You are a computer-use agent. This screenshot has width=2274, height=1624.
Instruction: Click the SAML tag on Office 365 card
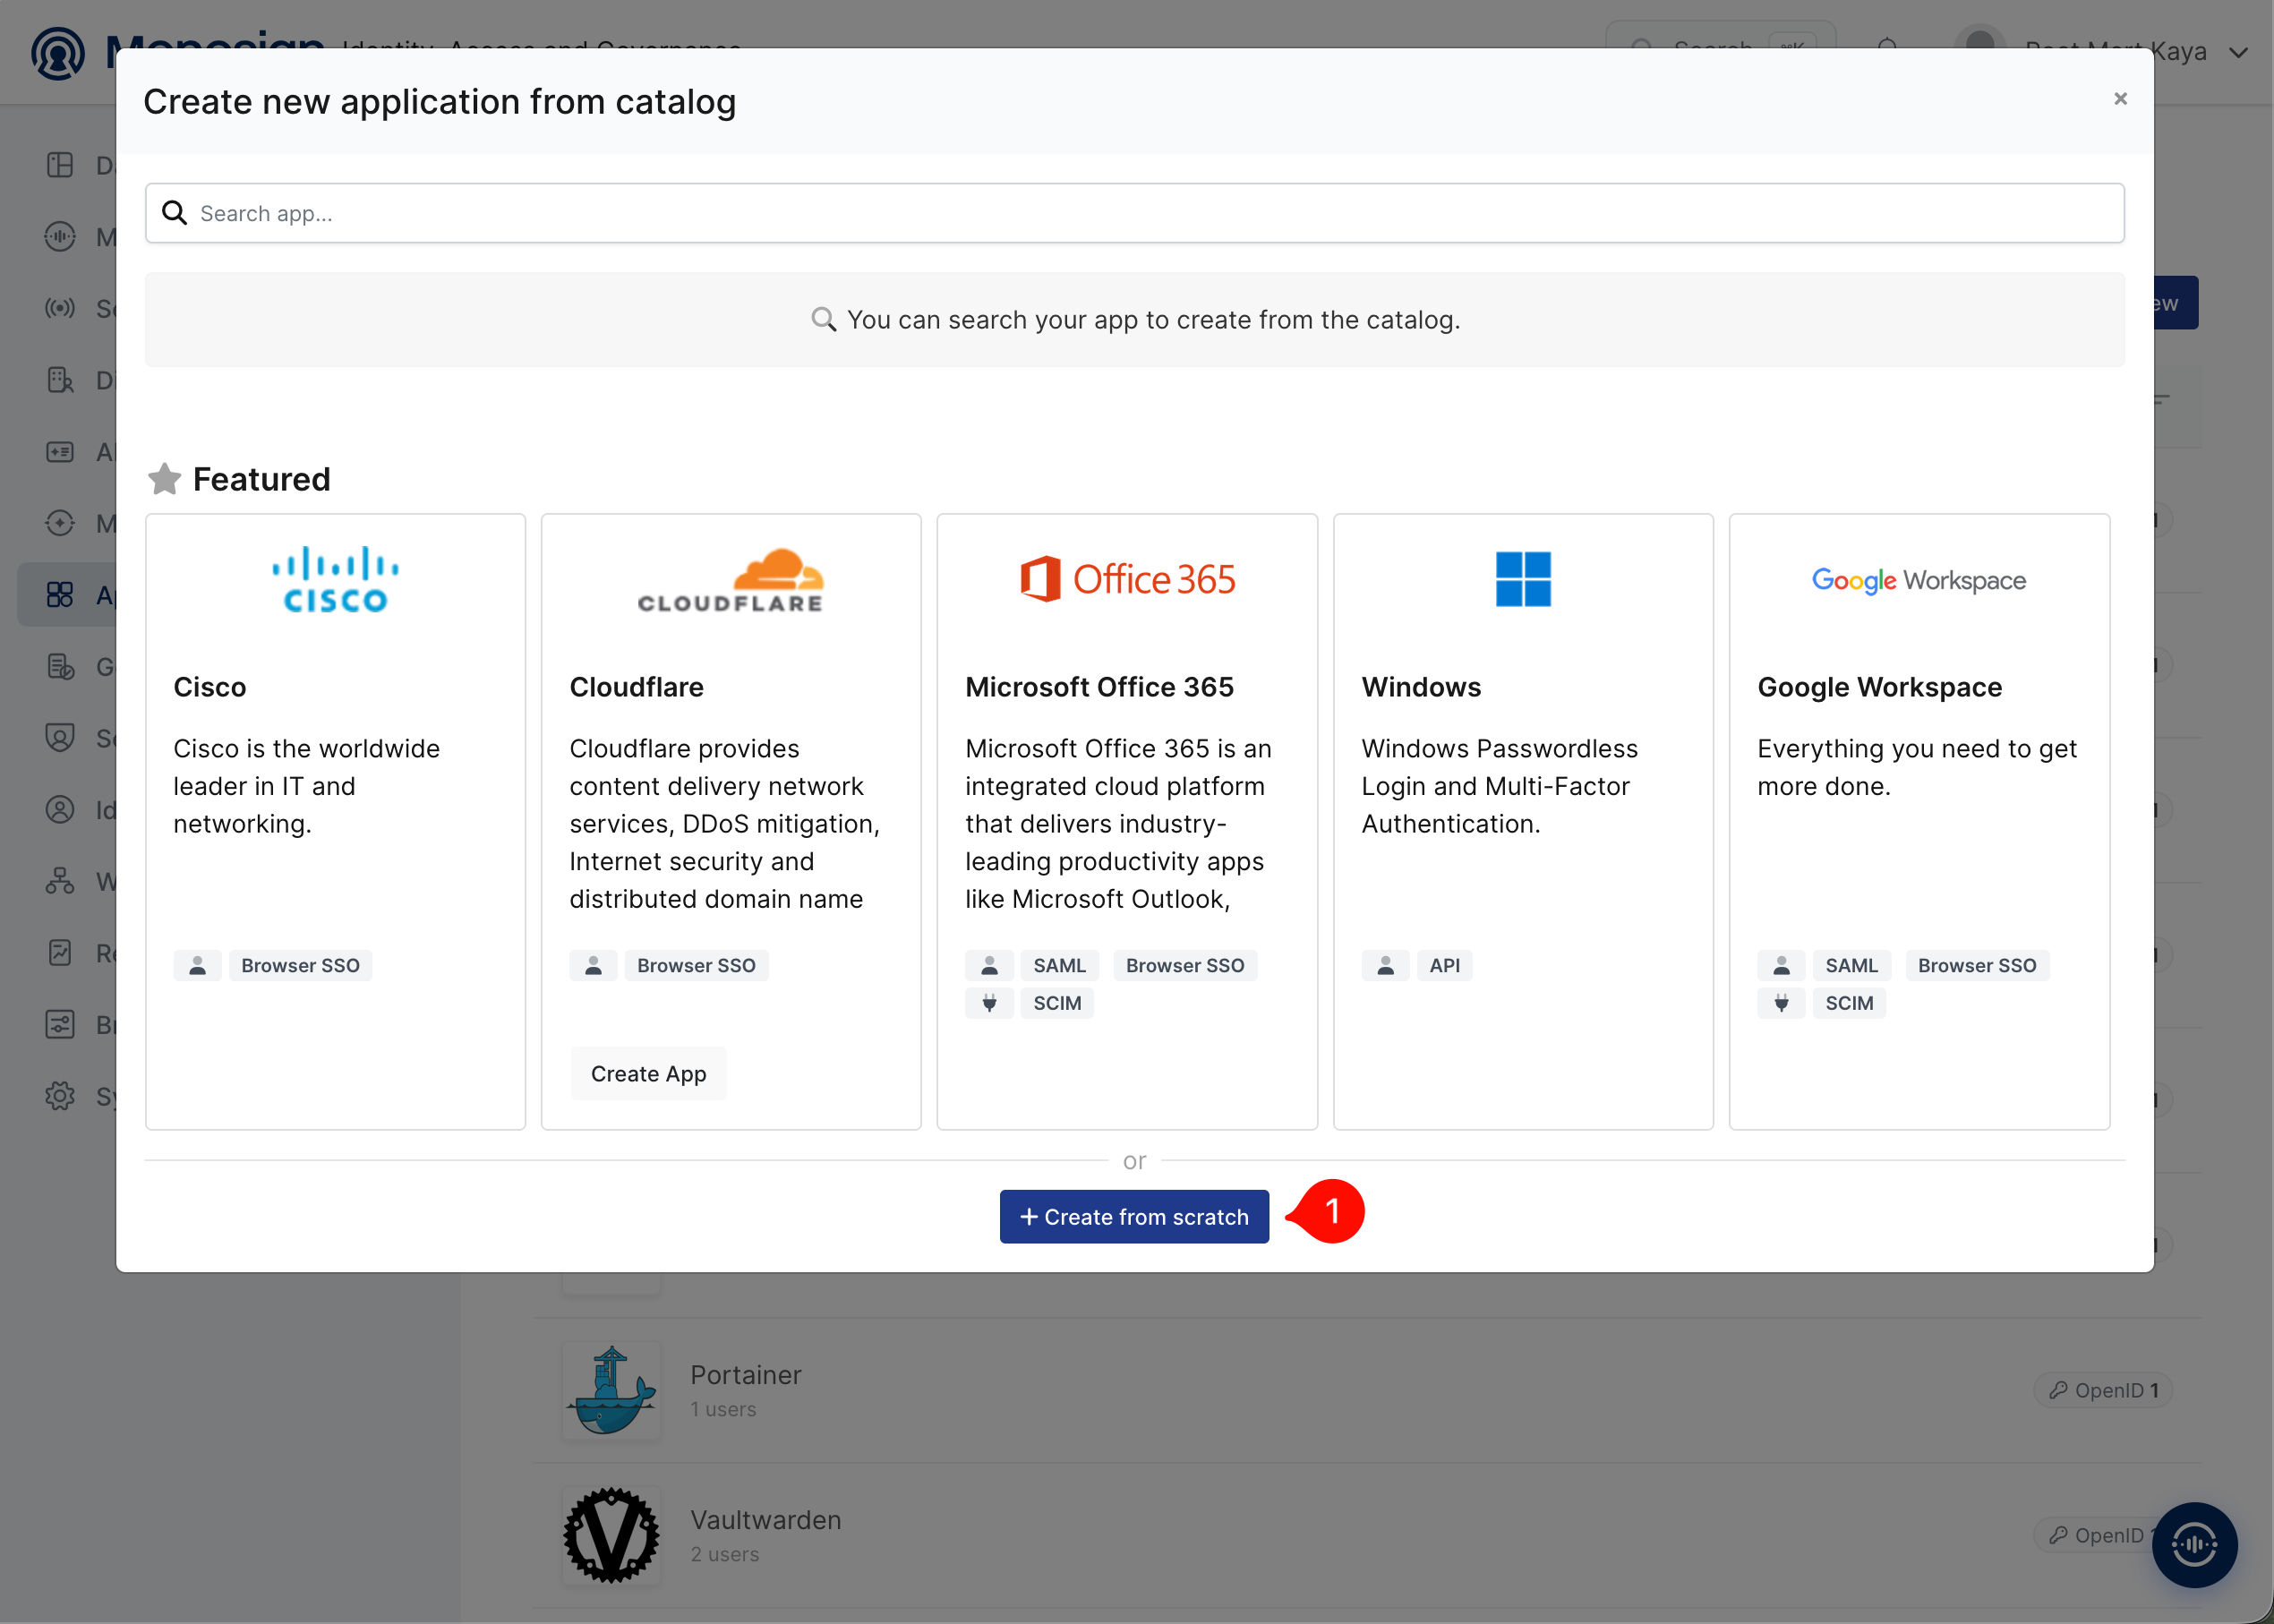tap(1060, 965)
